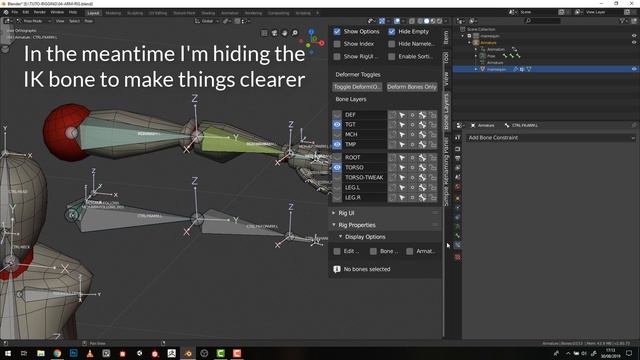This screenshot has width=640, height=360.
Task: Click the Select menu in viewport header
Action: [x=74, y=21]
